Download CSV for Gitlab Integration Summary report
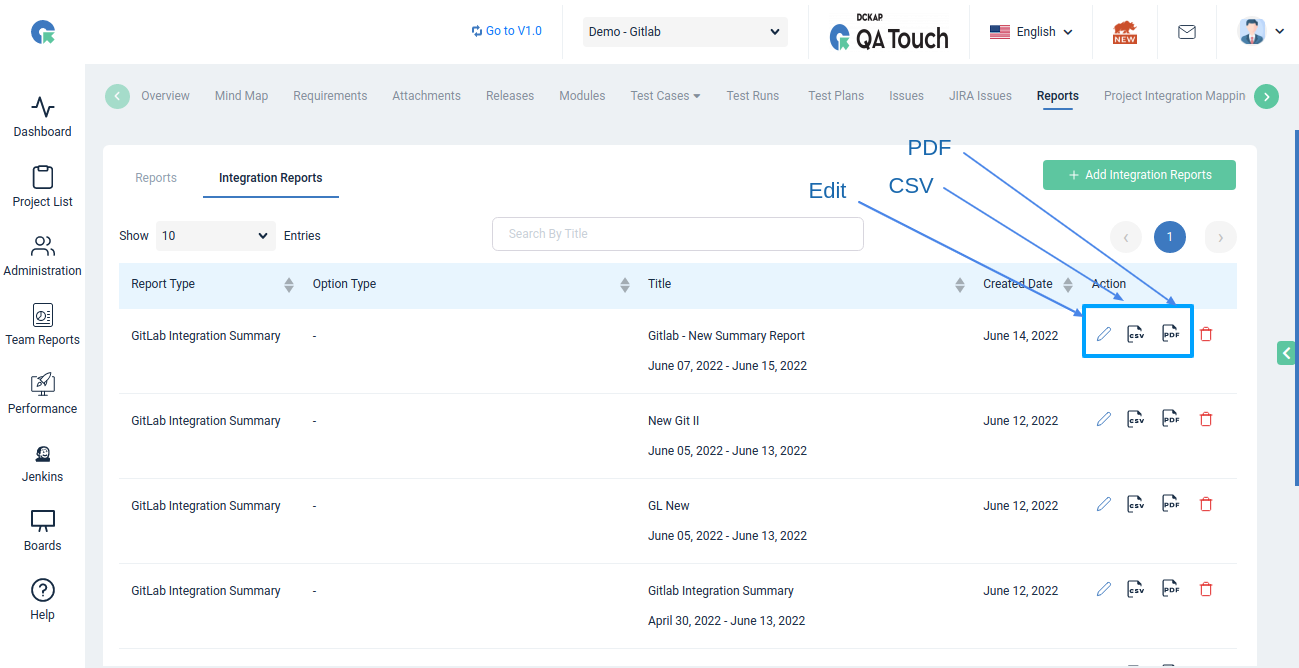This screenshot has height=668, width=1299. (x=1136, y=589)
